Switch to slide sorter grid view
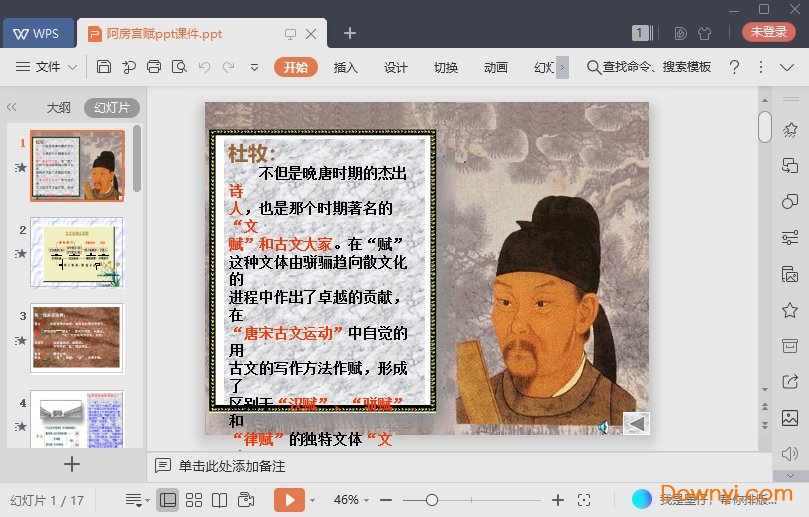This screenshot has width=809, height=517. click(194, 499)
